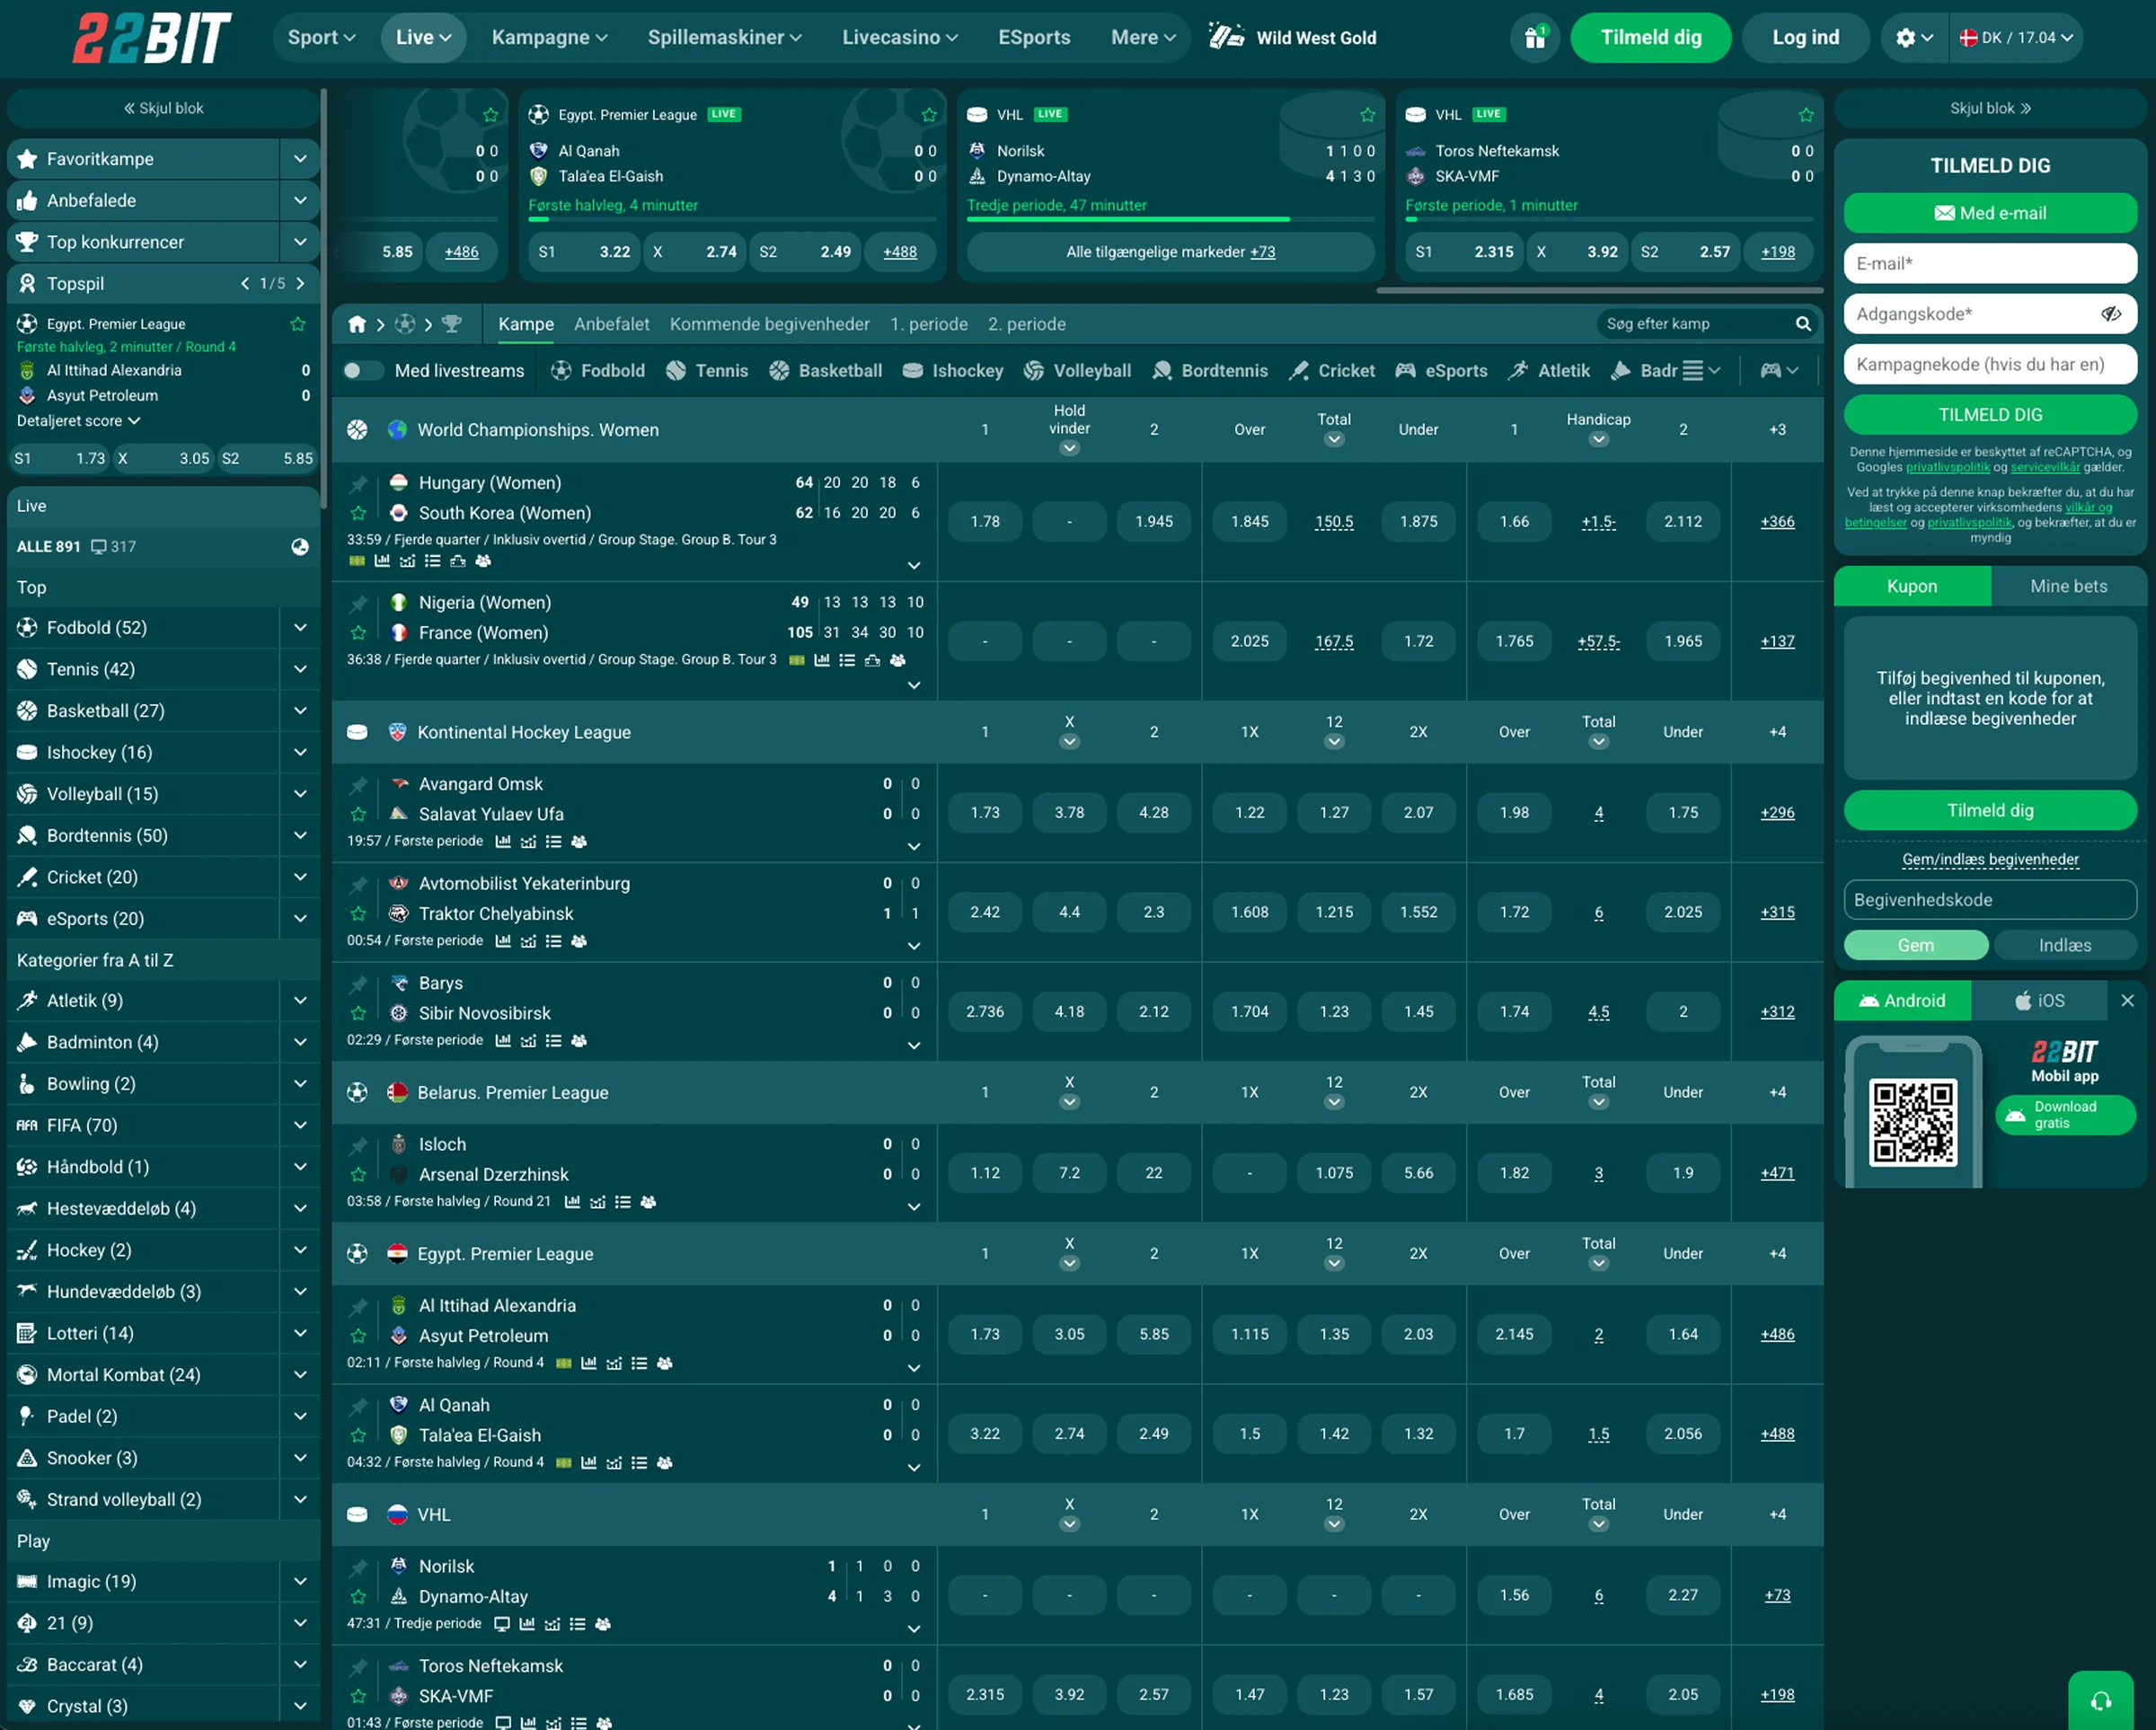This screenshot has height=1730, width=2156.
Task: Click the Log ind button
Action: point(1805,38)
